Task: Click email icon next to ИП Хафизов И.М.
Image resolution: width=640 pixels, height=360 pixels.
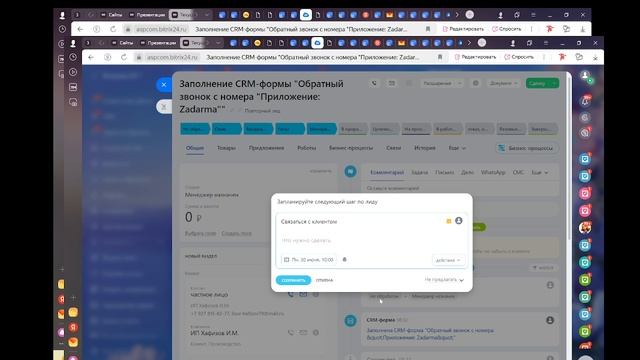Action: point(303,333)
